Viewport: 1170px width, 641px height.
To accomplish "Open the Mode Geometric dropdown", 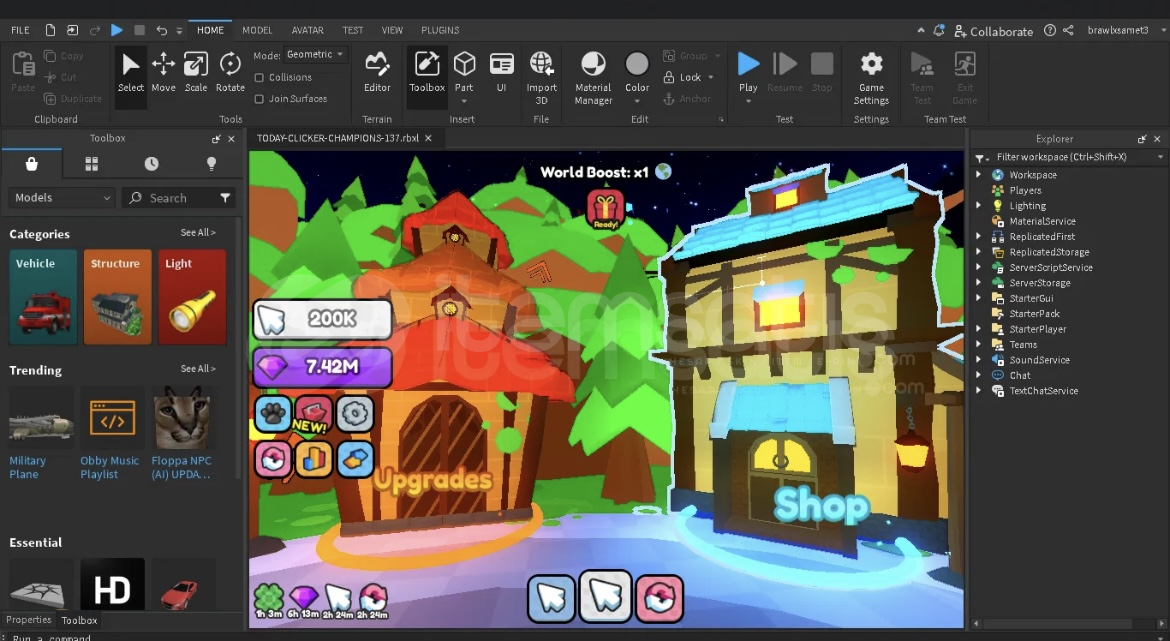I will click(x=315, y=54).
